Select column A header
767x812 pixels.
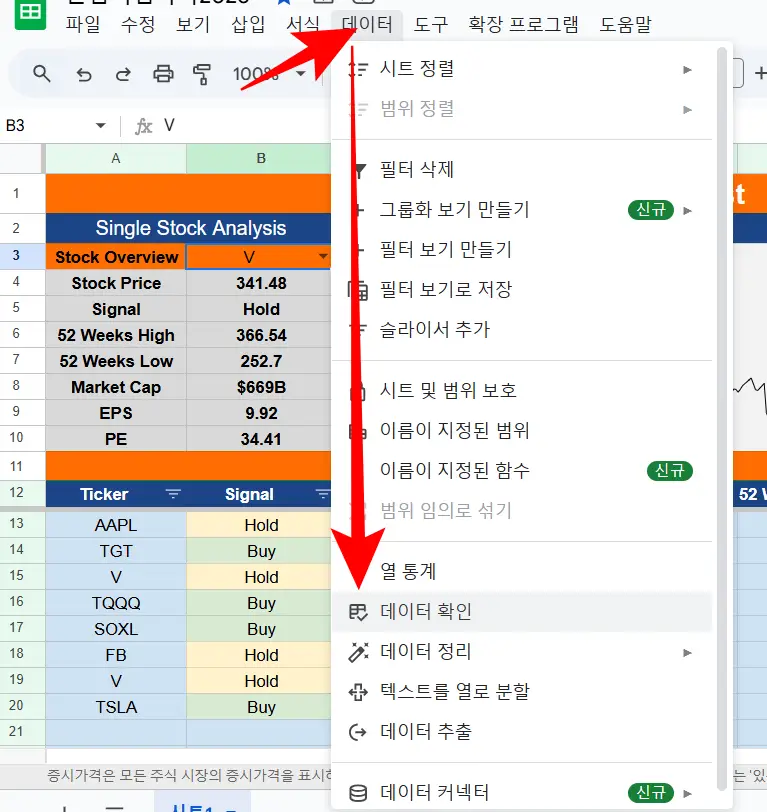pos(115,158)
